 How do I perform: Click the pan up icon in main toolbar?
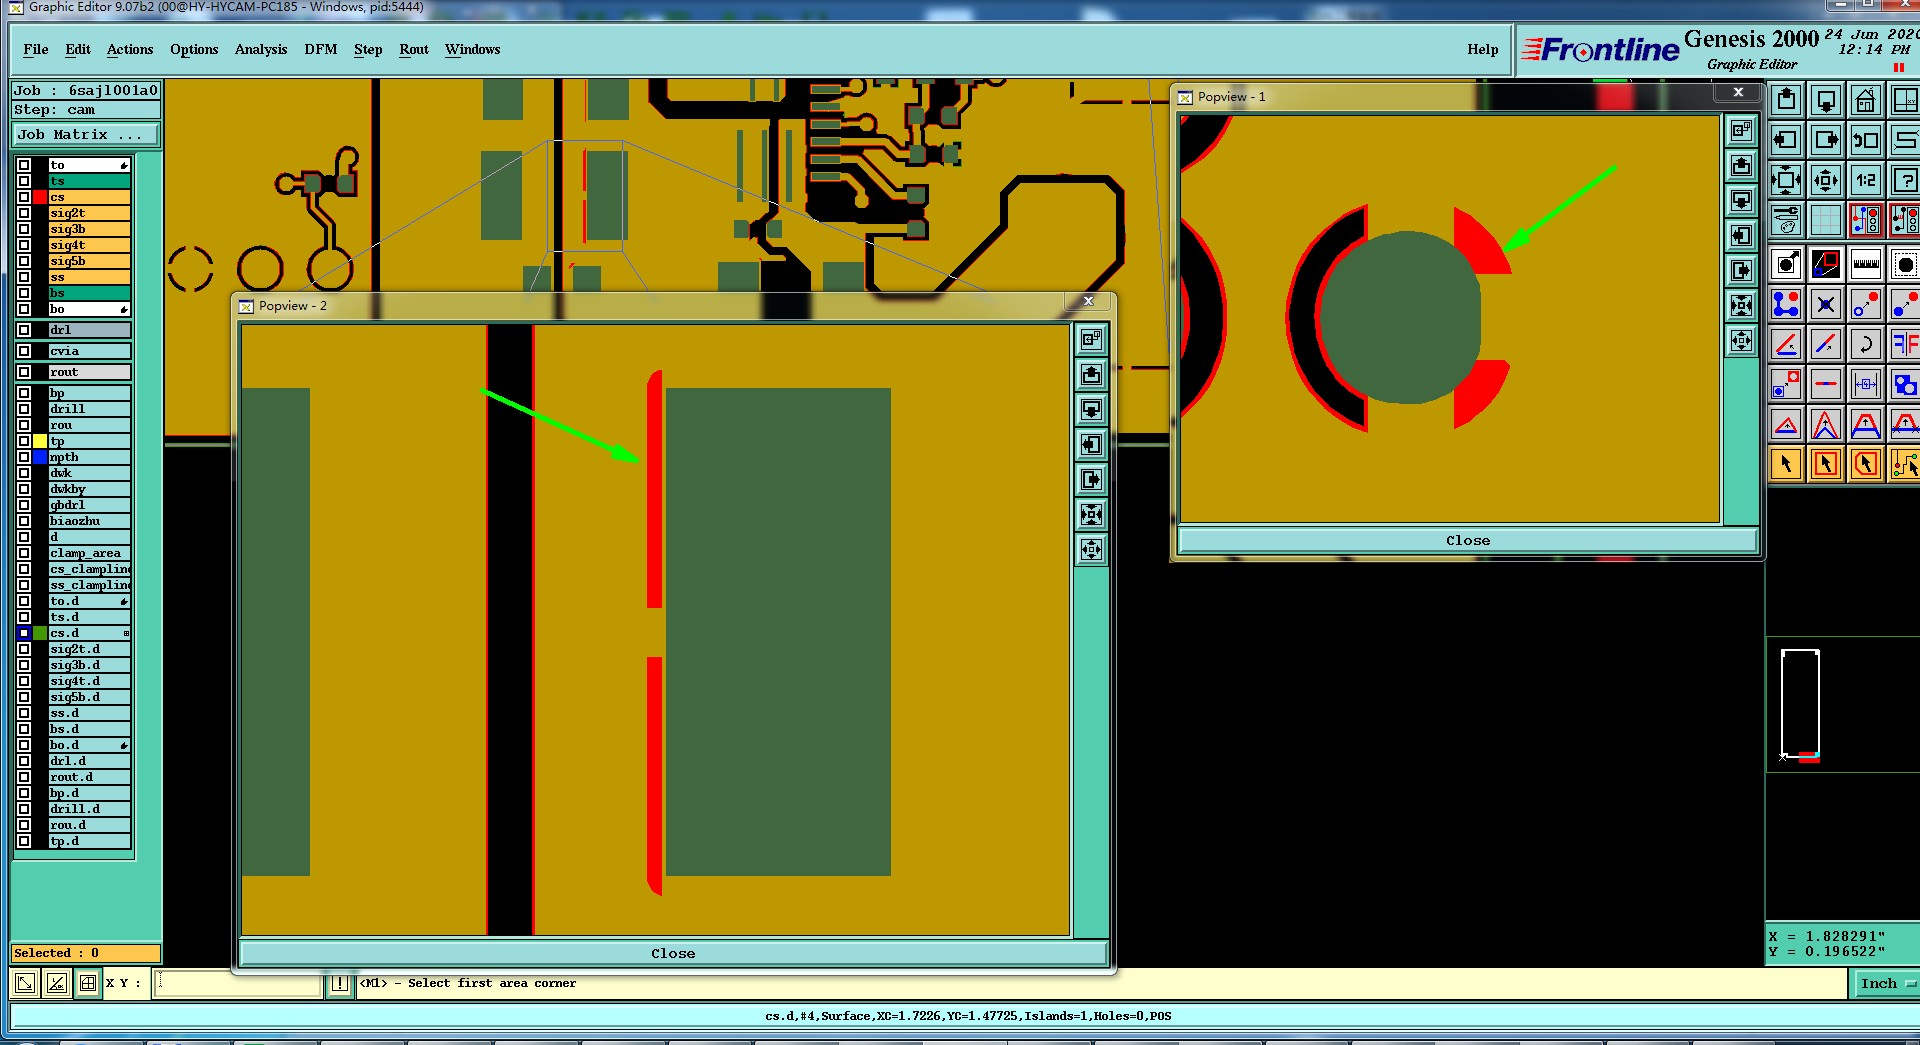tap(1786, 100)
